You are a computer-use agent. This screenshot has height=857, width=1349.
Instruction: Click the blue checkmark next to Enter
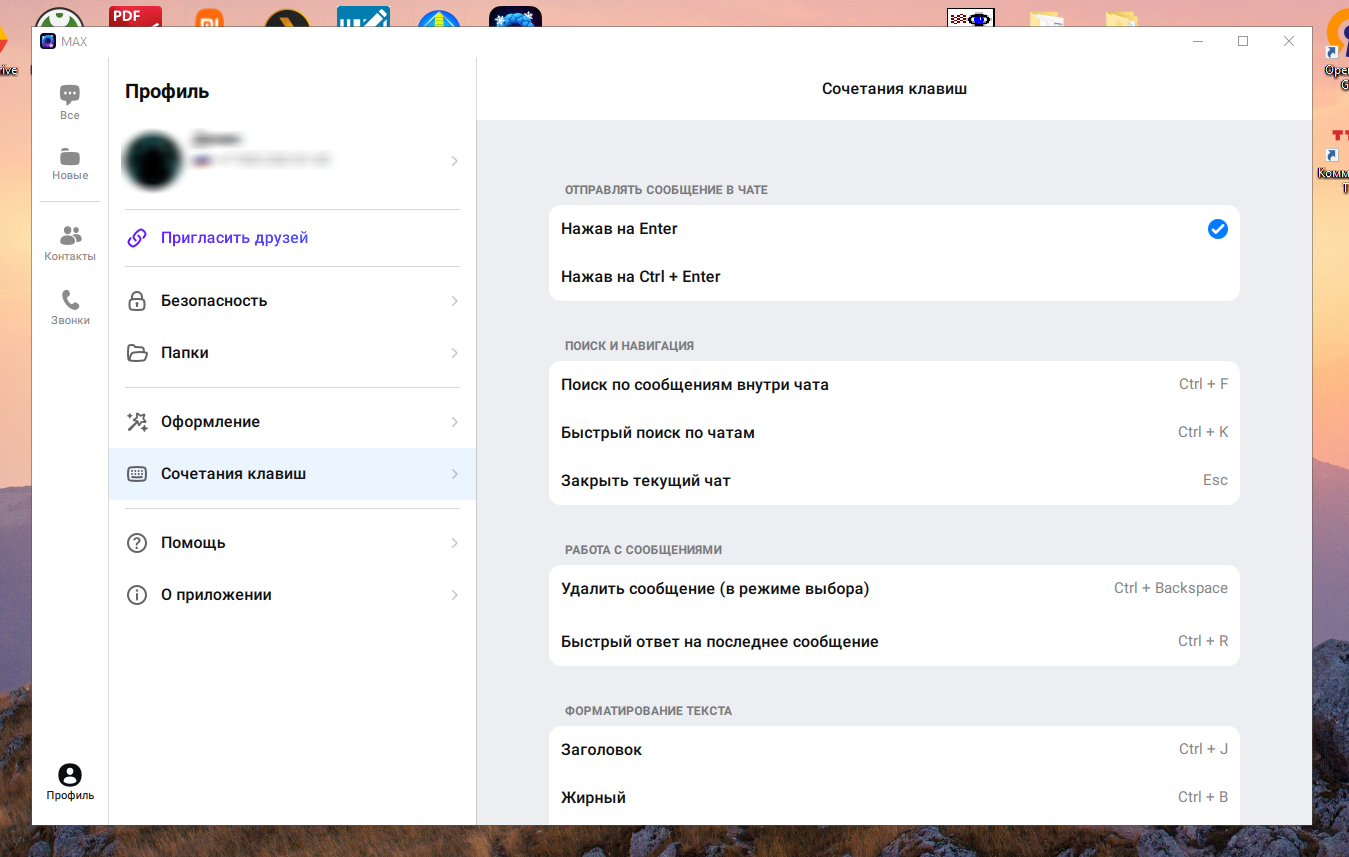[1217, 229]
